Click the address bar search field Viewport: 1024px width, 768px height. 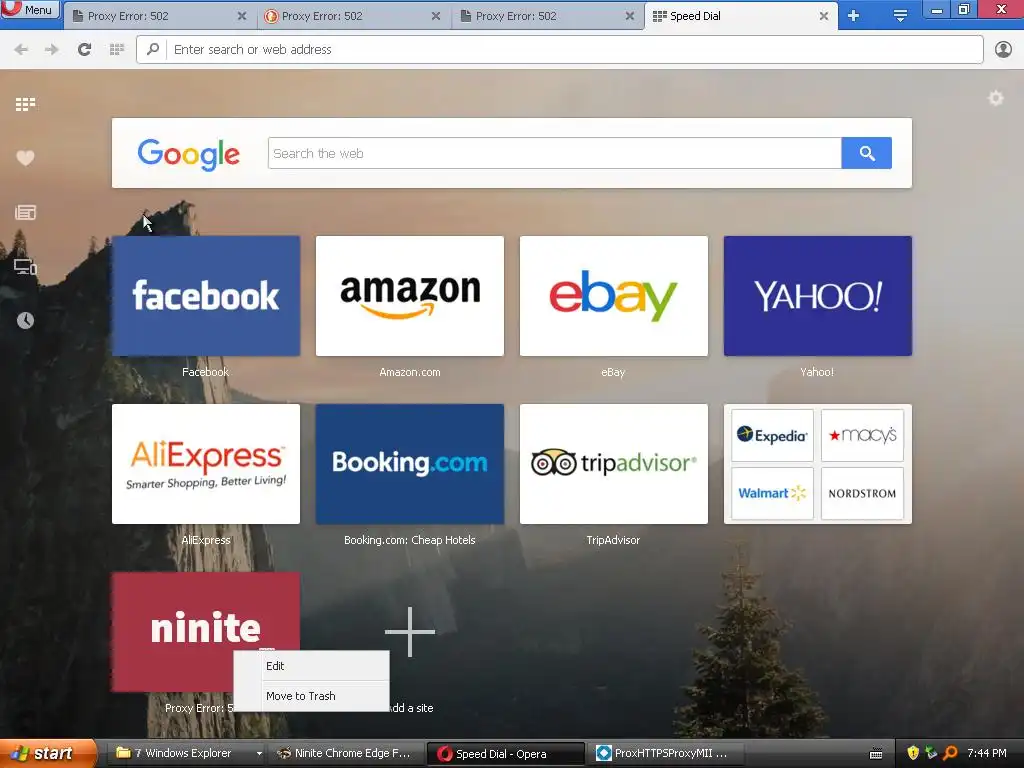[x=560, y=50]
